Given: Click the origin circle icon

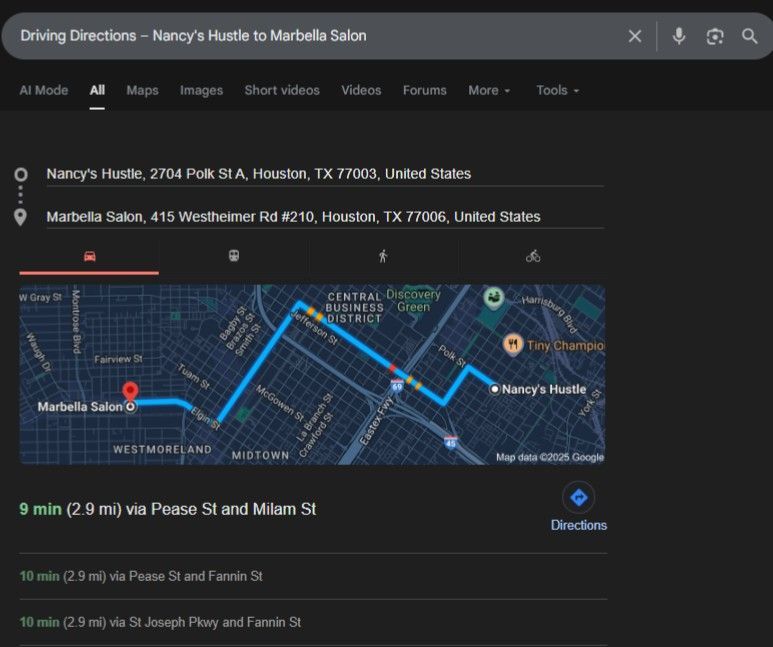Looking at the screenshot, I should [x=21, y=174].
